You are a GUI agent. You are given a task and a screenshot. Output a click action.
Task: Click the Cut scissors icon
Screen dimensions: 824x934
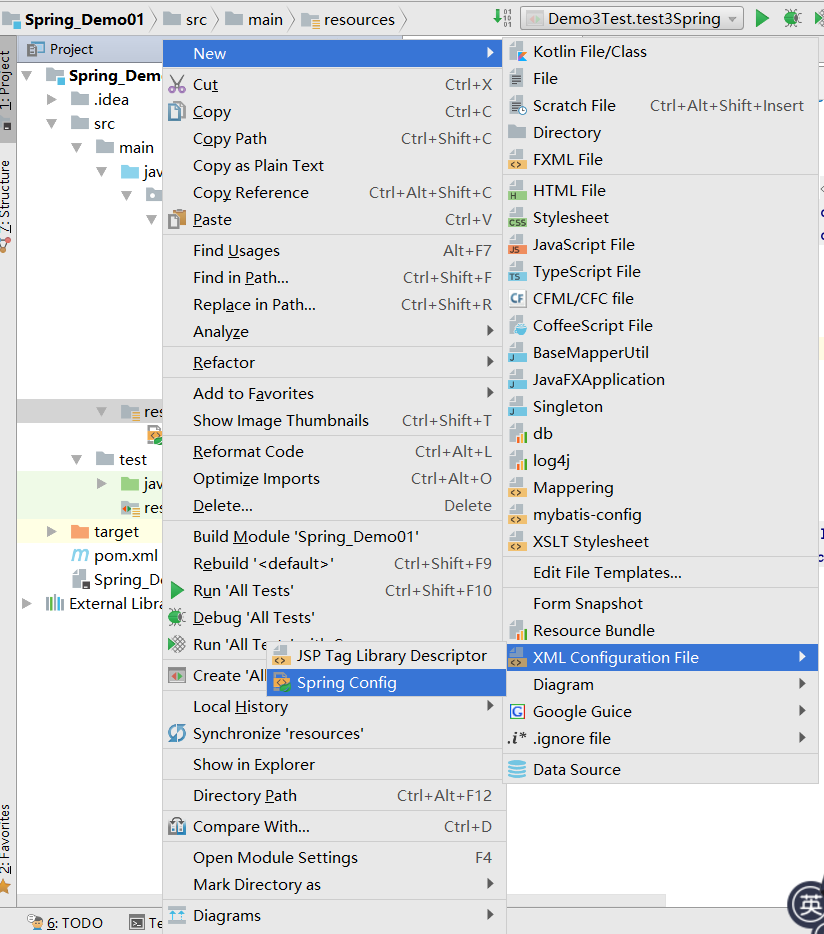pos(177,85)
